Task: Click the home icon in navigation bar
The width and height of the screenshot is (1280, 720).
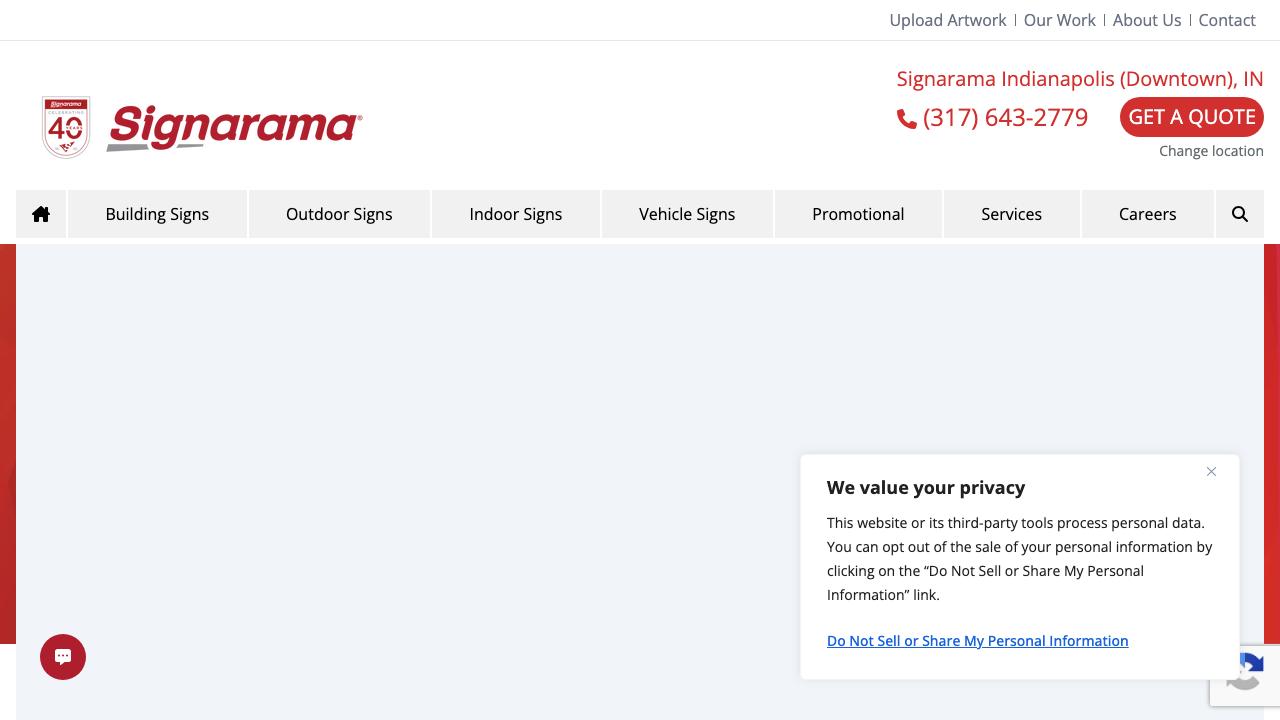Action: click(x=41, y=214)
